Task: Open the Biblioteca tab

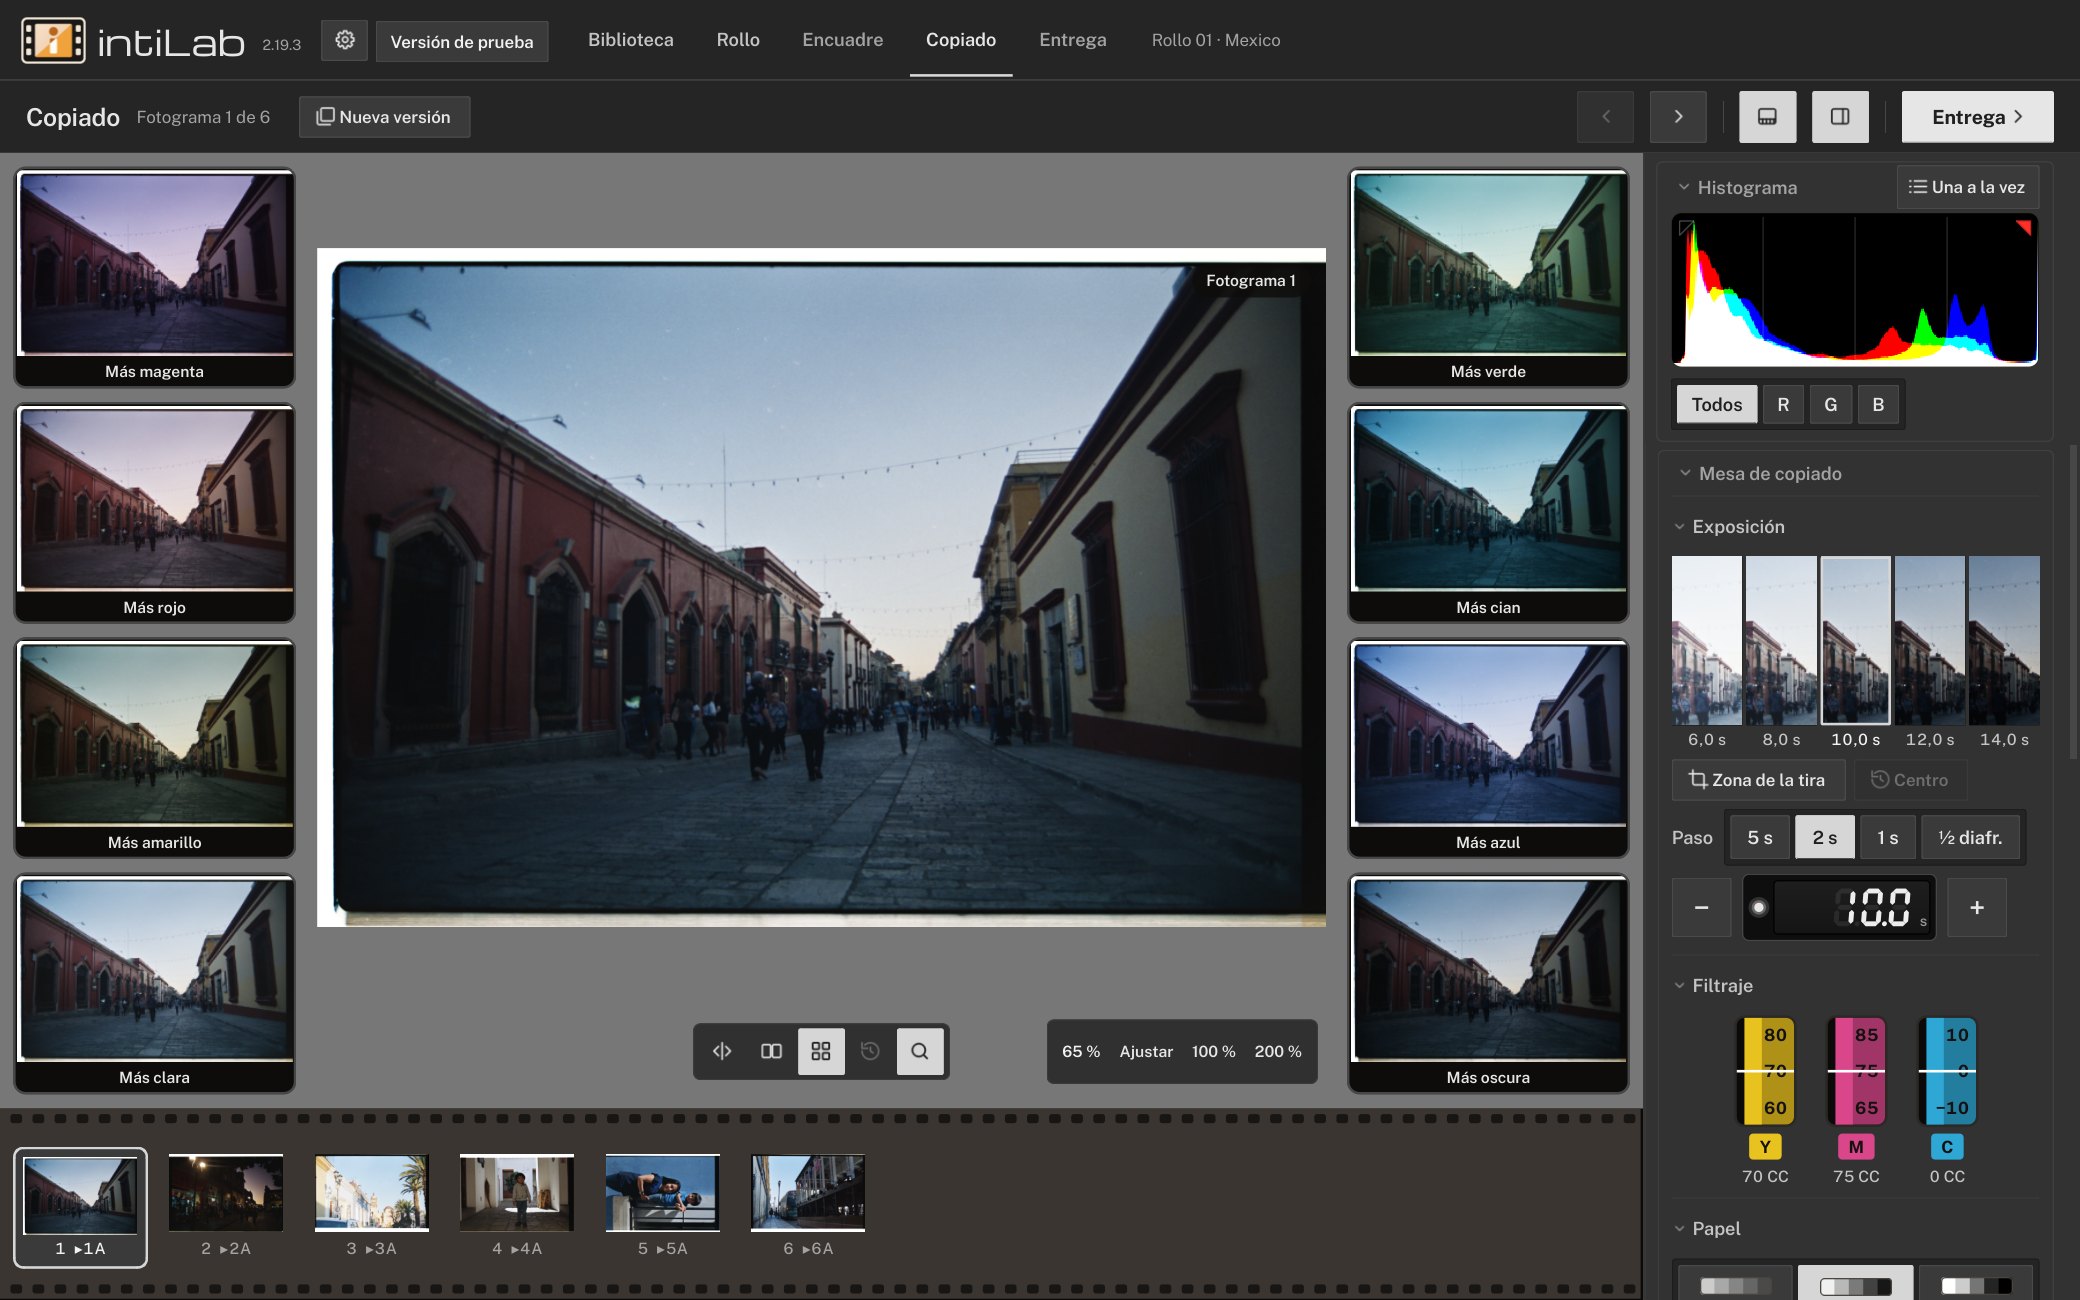Action: click(630, 40)
